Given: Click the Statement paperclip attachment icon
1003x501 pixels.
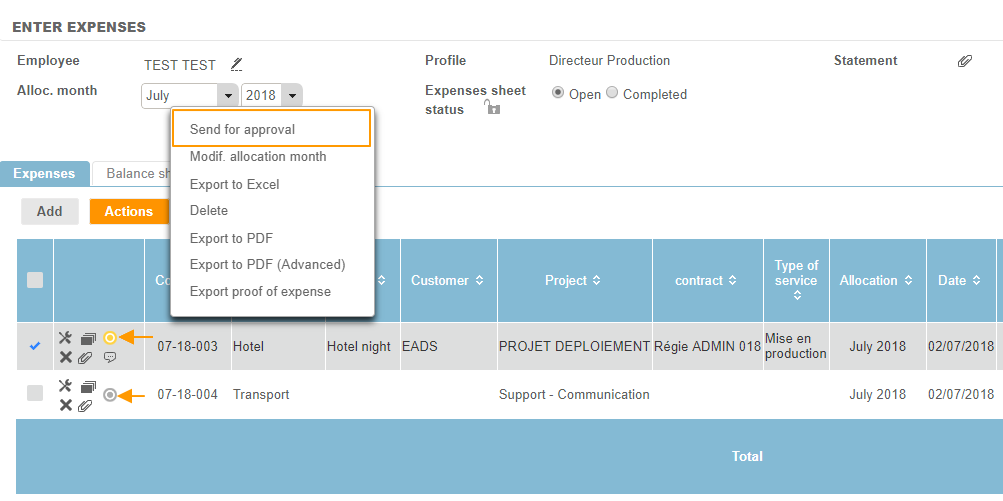Looking at the screenshot, I should point(964,61).
